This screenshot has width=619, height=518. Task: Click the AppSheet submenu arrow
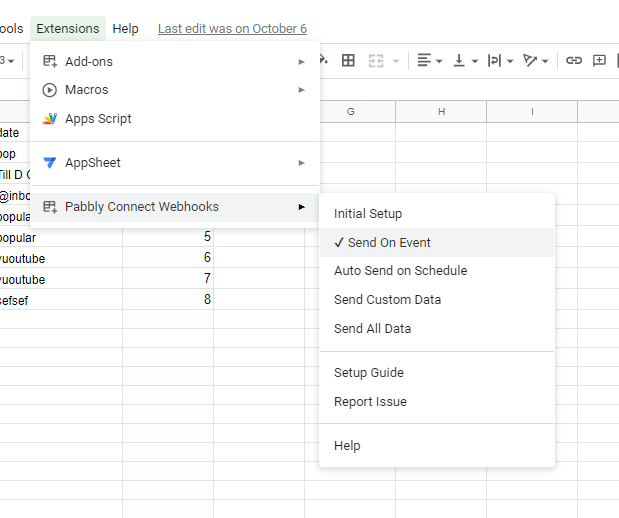[x=301, y=163]
